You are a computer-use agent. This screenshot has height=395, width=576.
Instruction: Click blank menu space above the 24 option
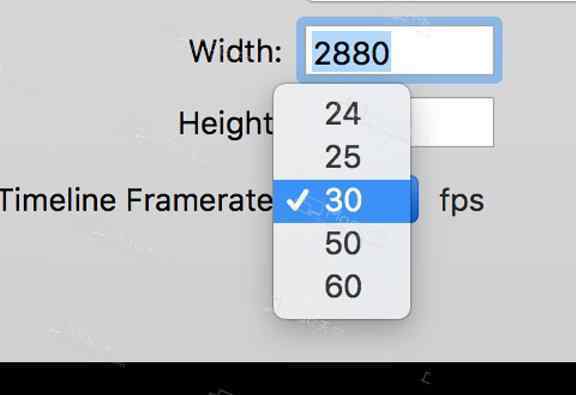pyautogui.click(x=342, y=89)
